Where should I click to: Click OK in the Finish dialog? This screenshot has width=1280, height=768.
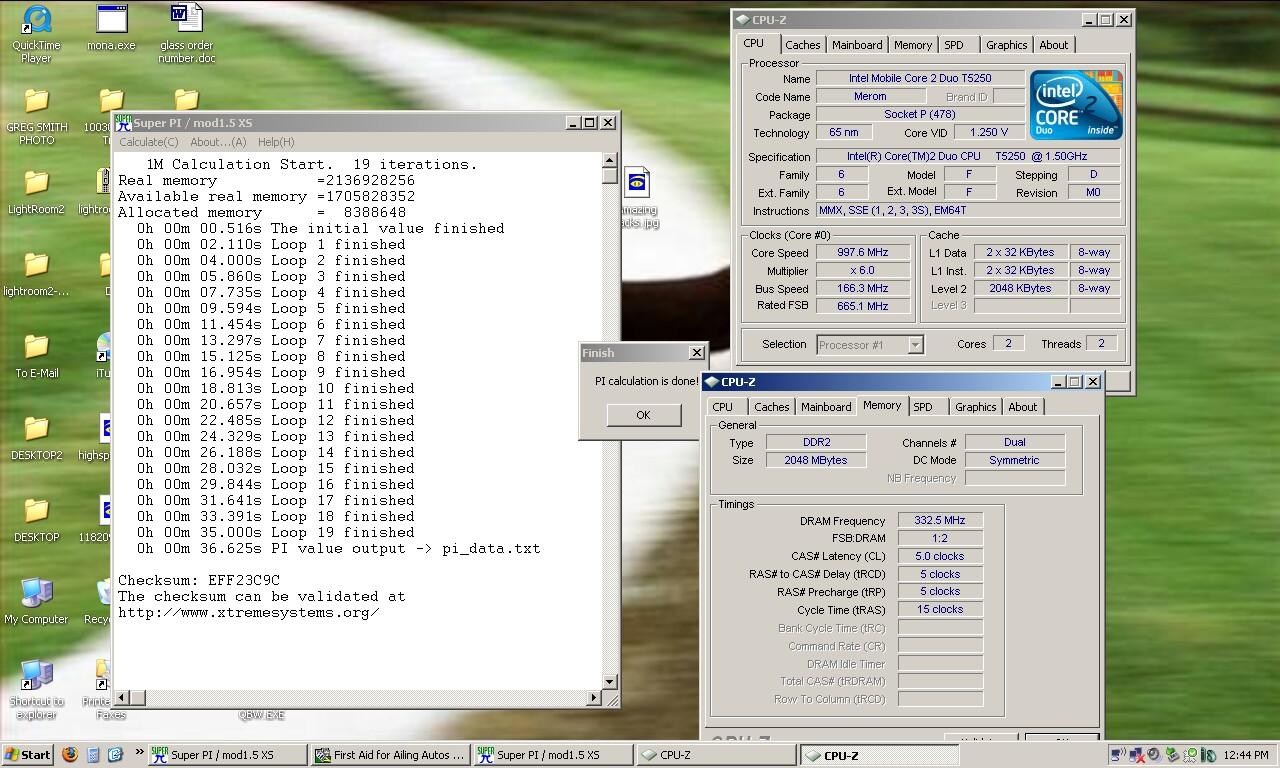point(643,415)
